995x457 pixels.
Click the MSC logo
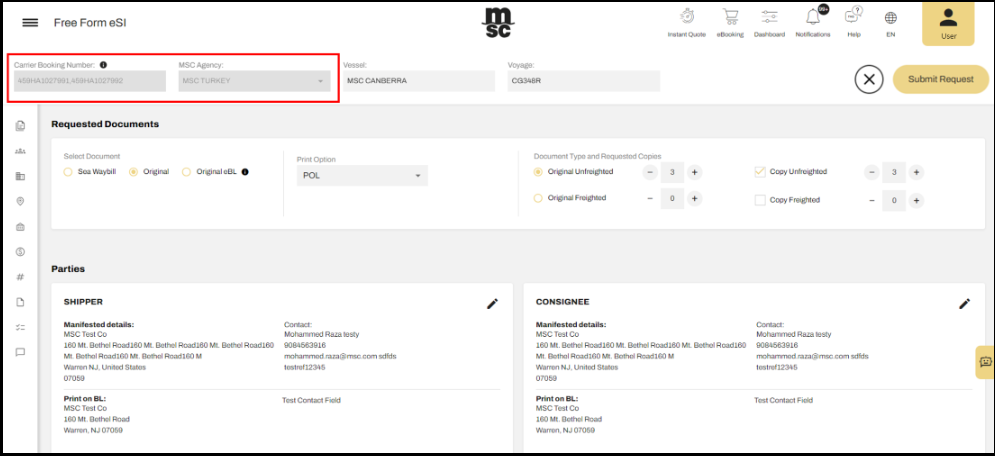(x=498, y=23)
